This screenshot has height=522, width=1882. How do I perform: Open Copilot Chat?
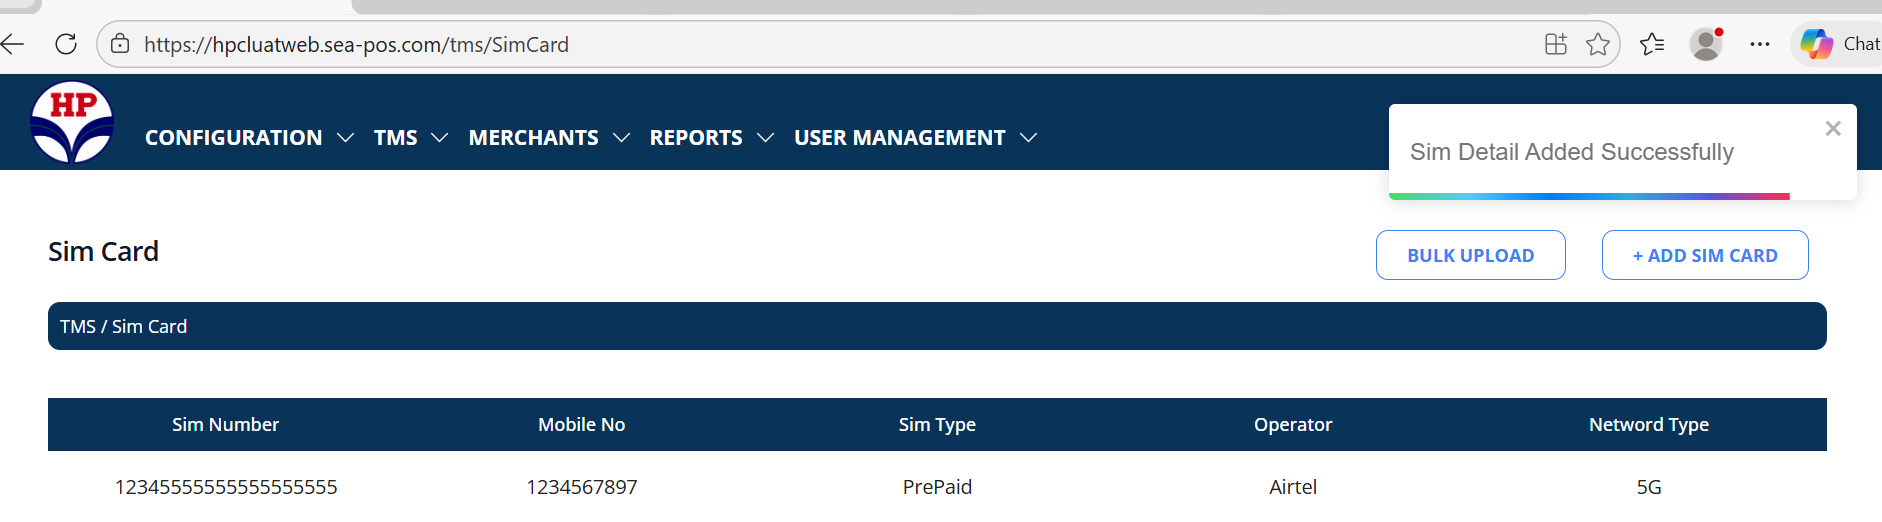(1838, 44)
